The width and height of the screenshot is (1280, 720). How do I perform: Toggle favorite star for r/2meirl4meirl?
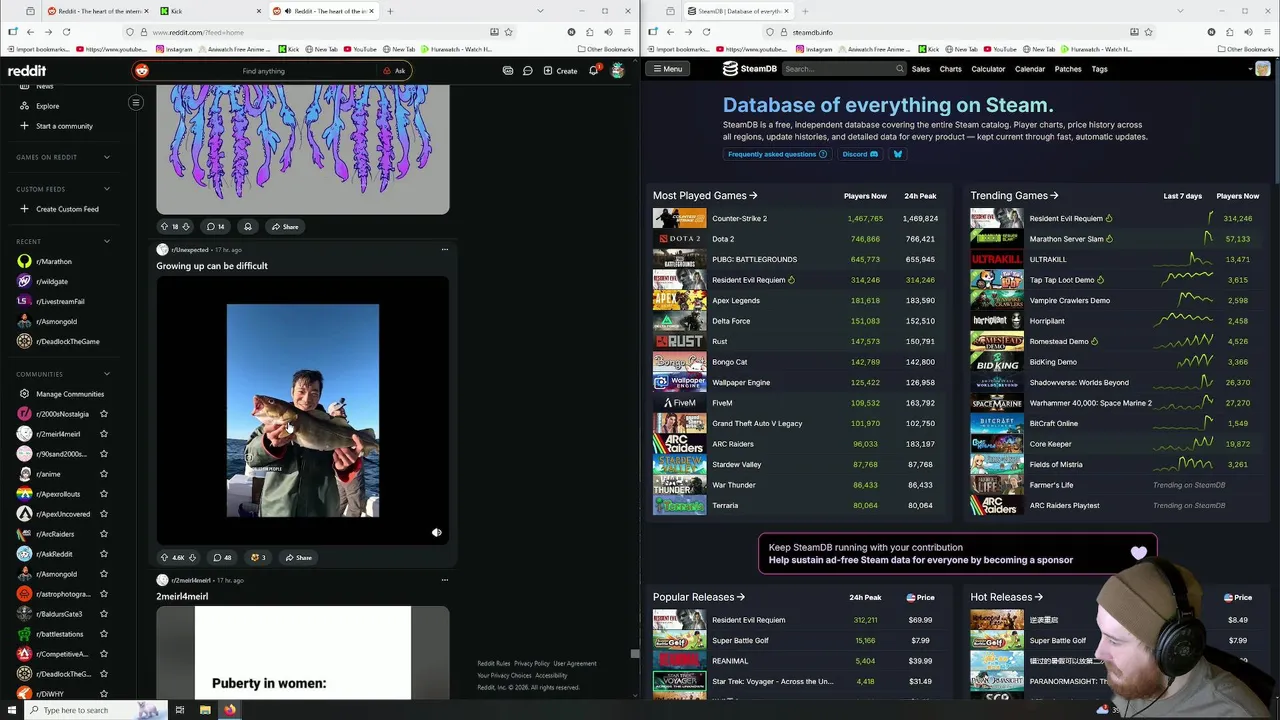click(103, 434)
